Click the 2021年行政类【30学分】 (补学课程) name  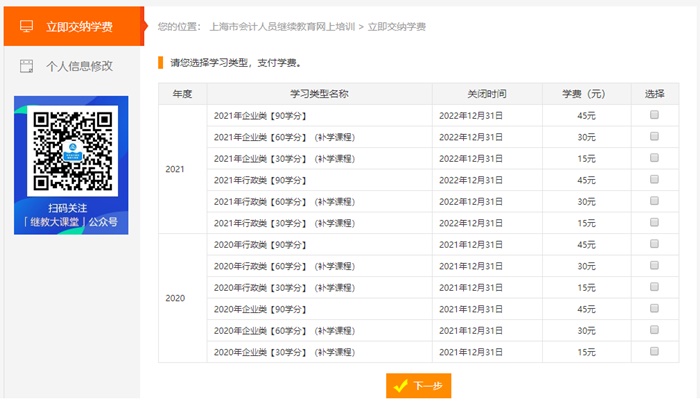pyautogui.click(x=284, y=223)
